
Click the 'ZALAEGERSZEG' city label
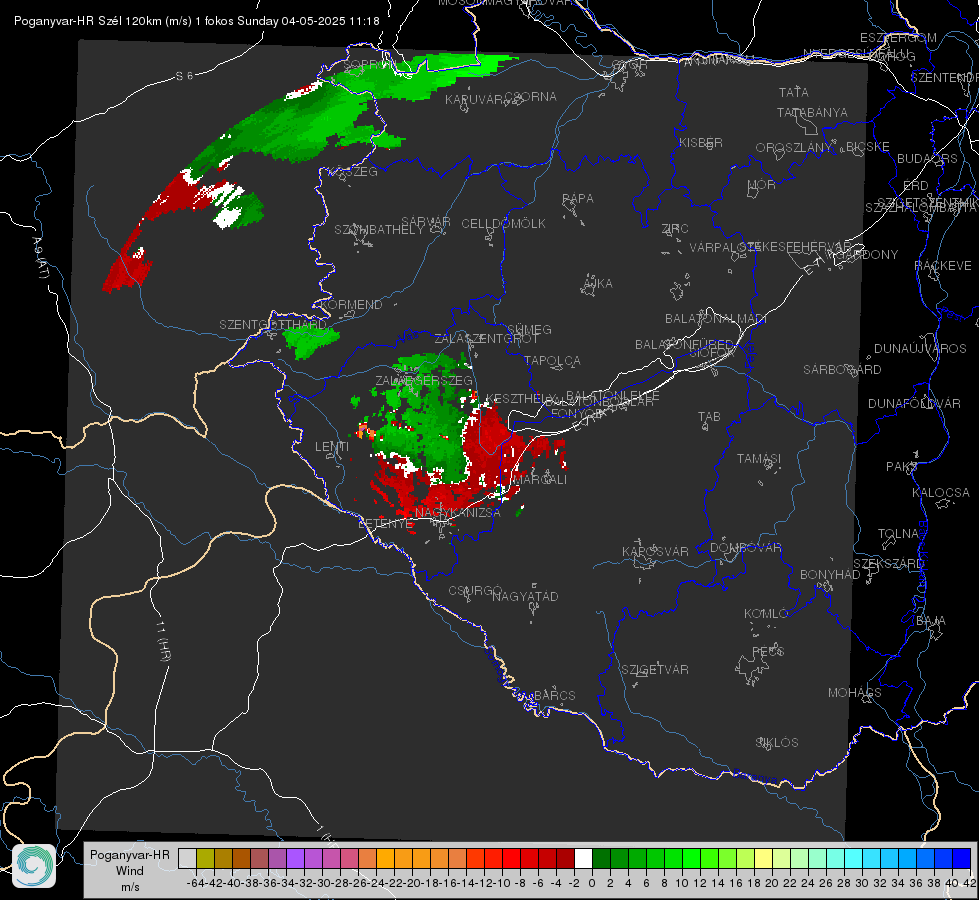click(x=423, y=380)
